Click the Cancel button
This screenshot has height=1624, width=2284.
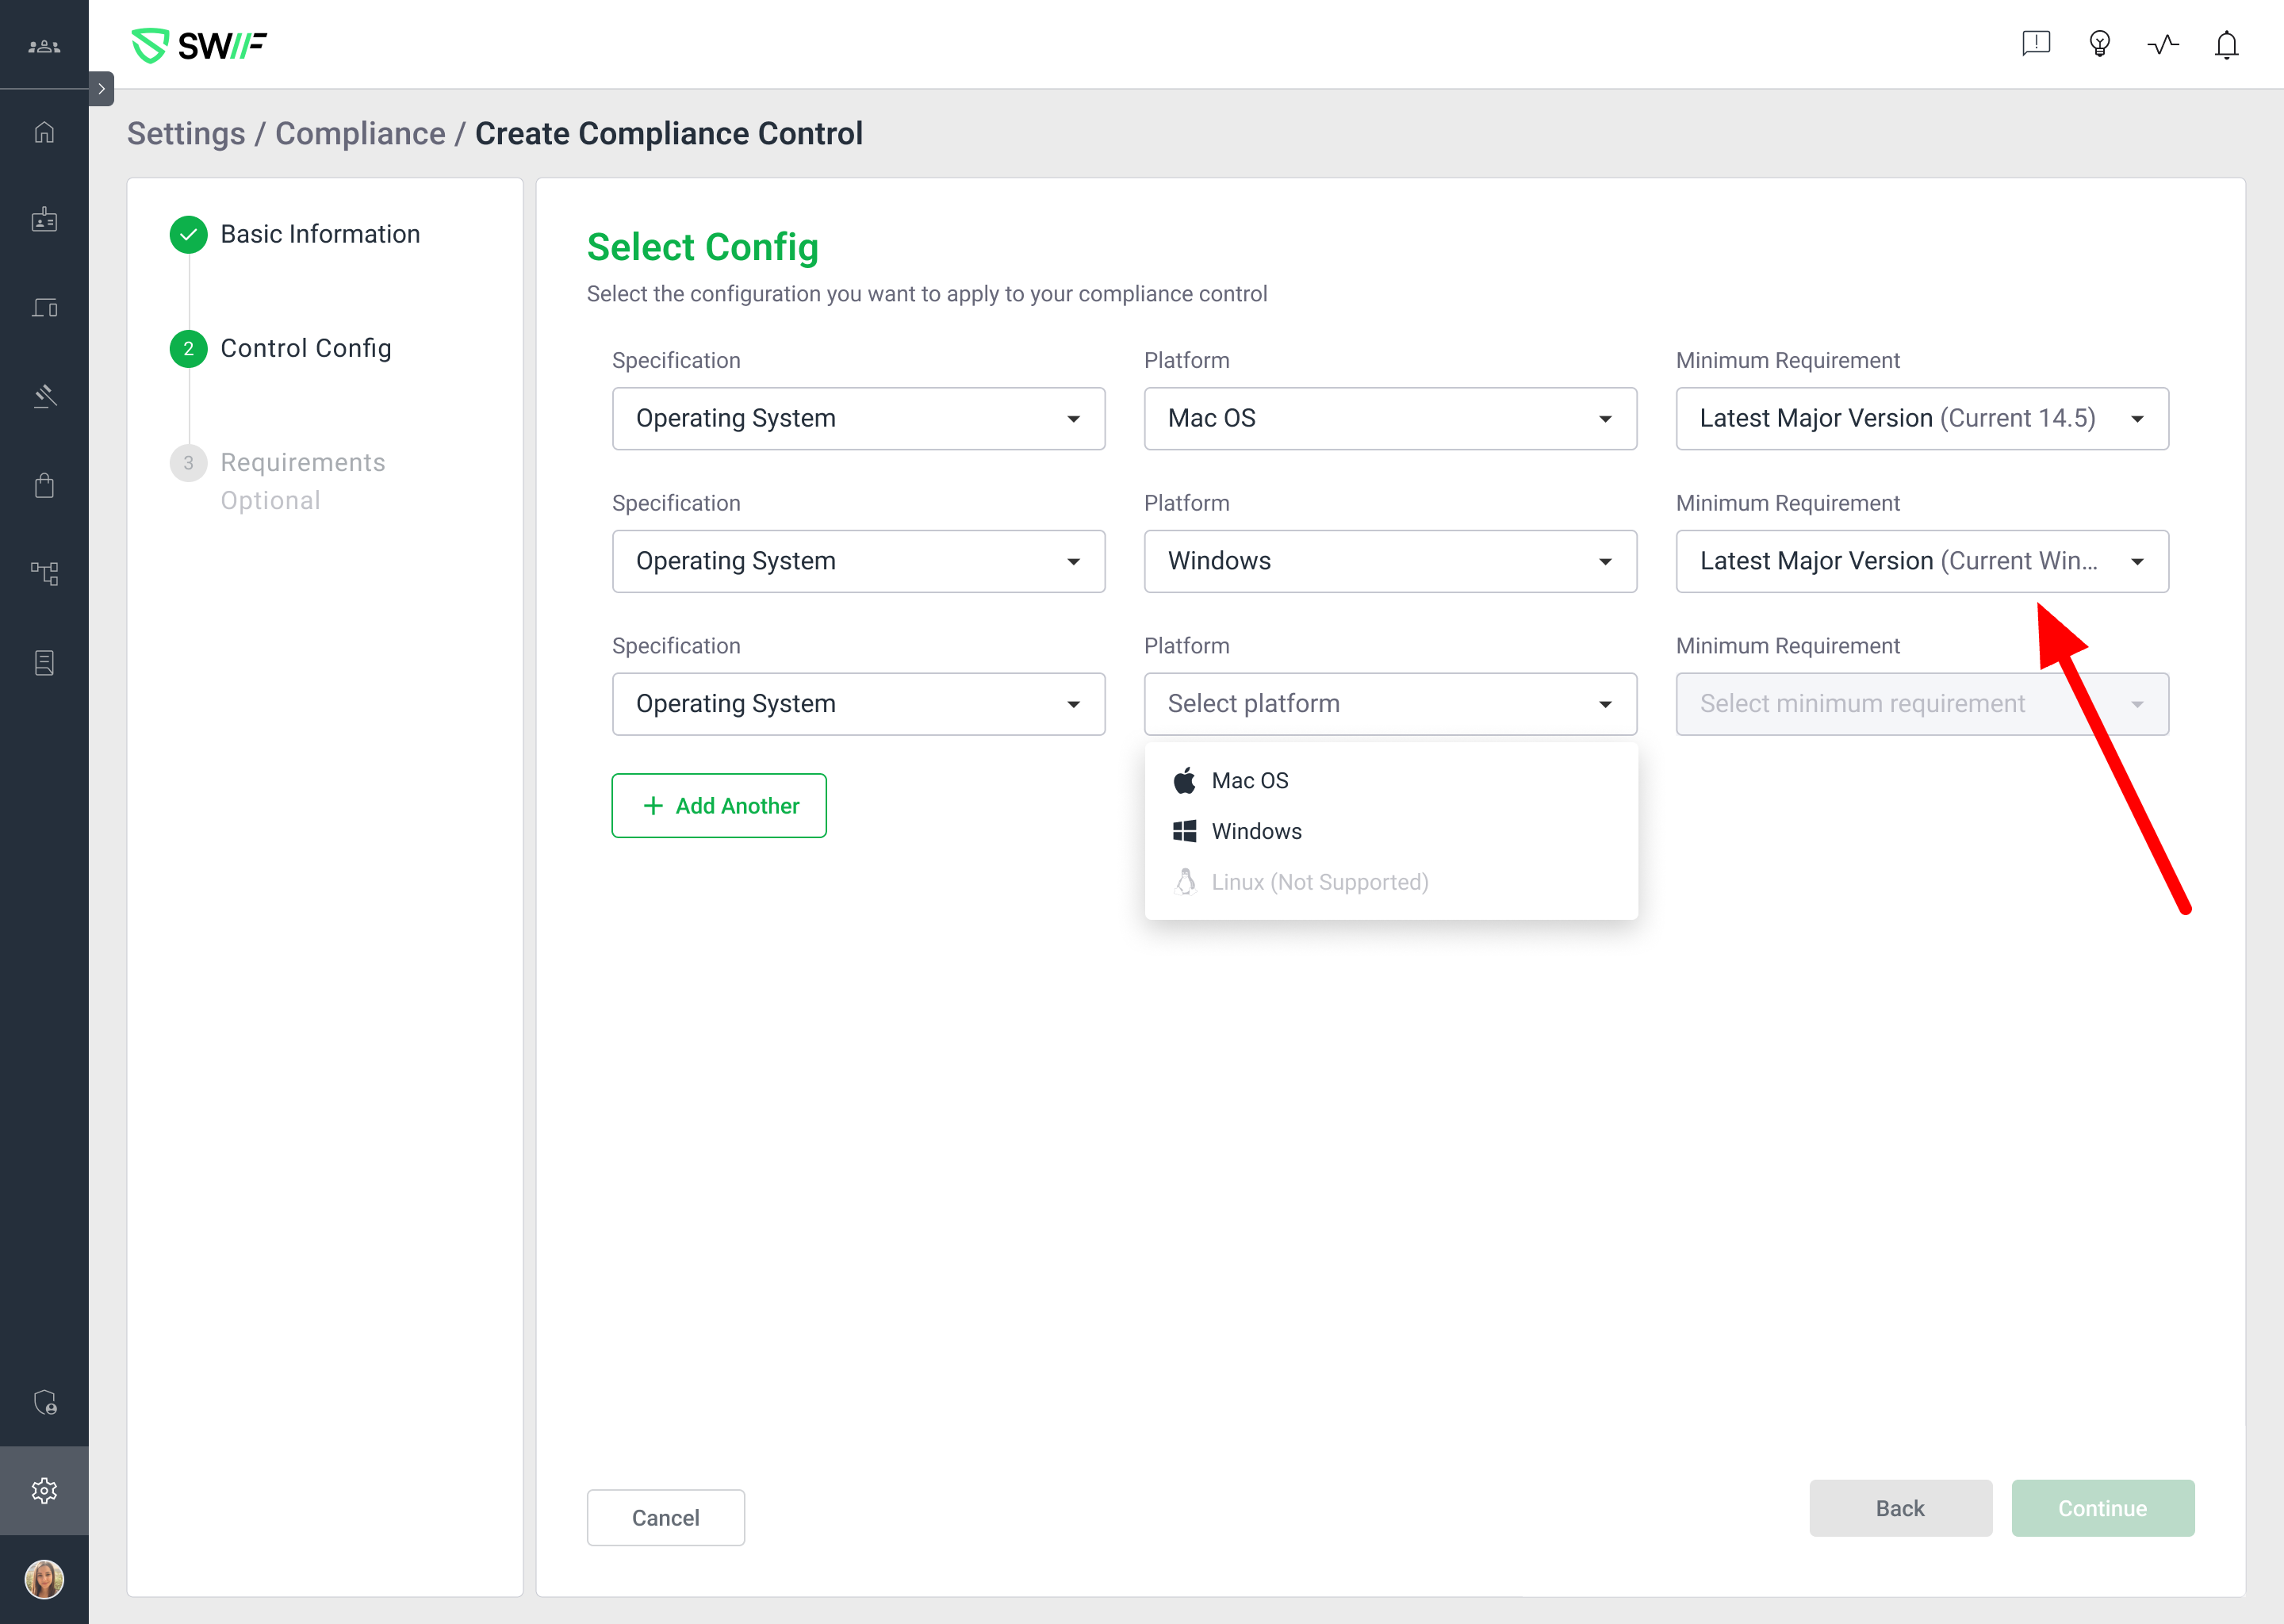(665, 1517)
